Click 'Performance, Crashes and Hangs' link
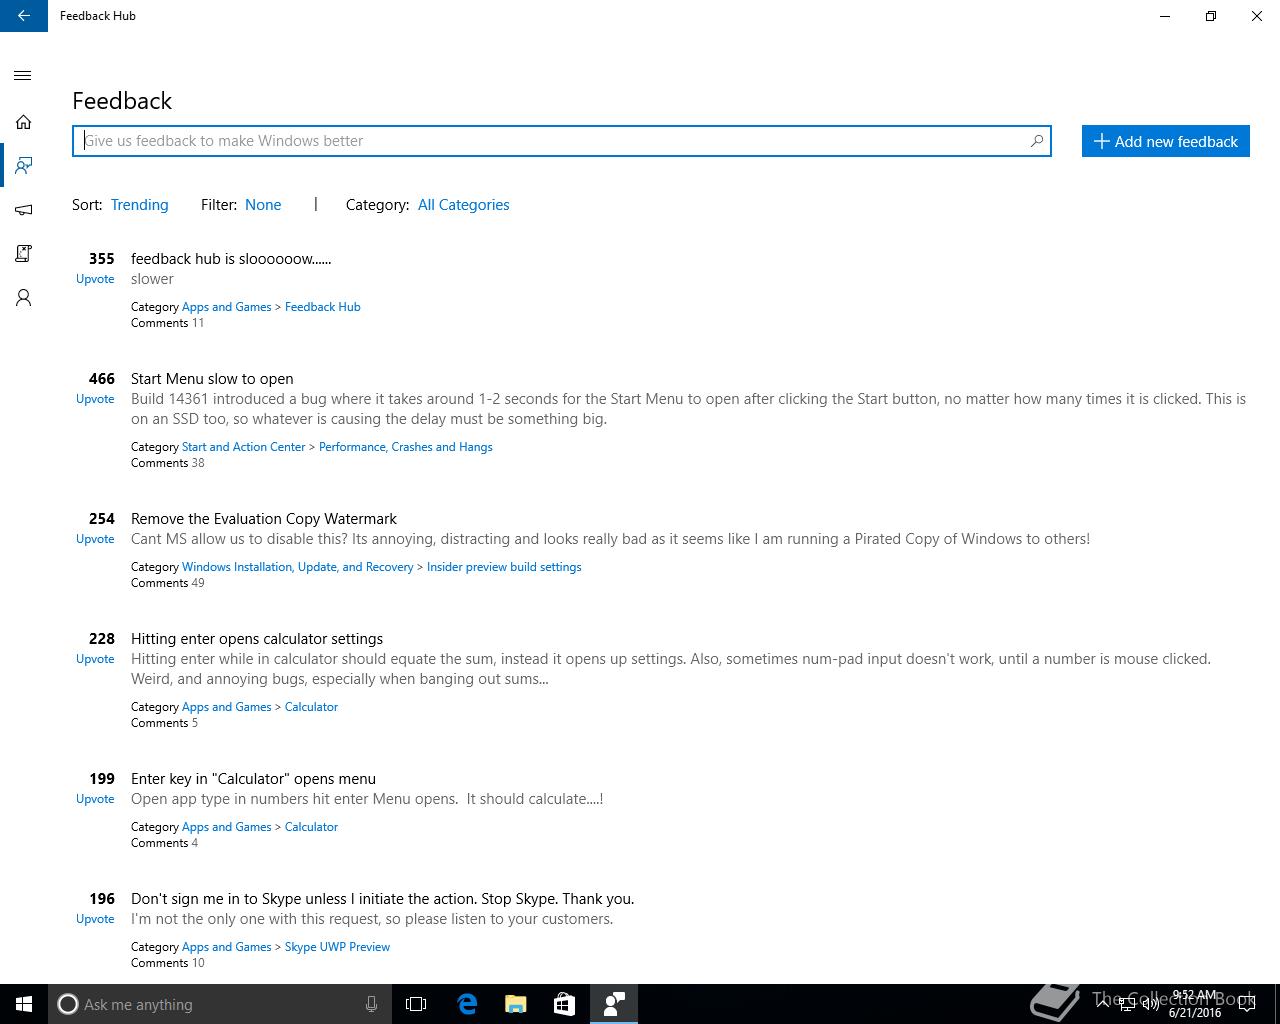 coord(405,447)
